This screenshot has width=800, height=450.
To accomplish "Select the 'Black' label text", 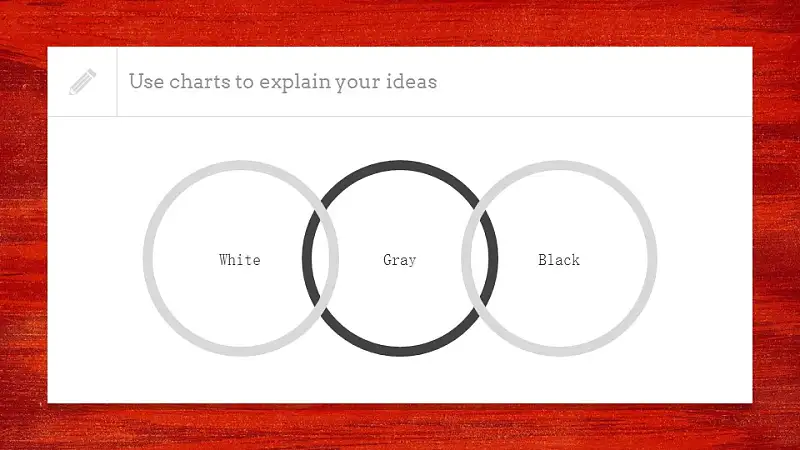I will (x=559, y=260).
